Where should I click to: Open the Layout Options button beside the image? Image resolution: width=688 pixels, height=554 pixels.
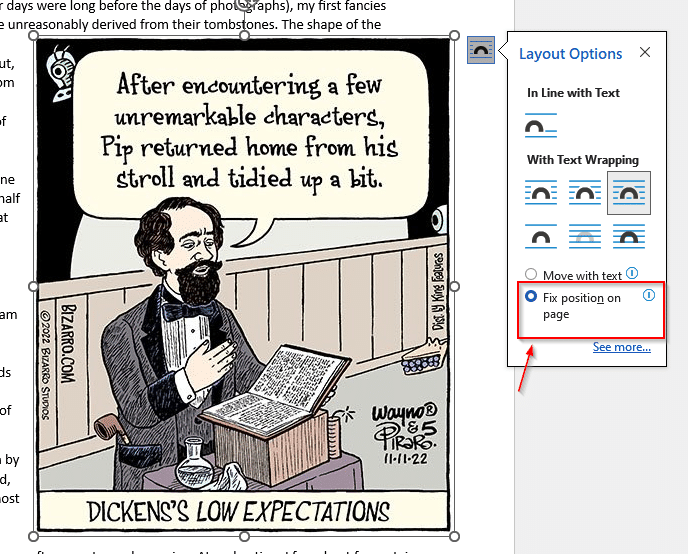pos(481,50)
